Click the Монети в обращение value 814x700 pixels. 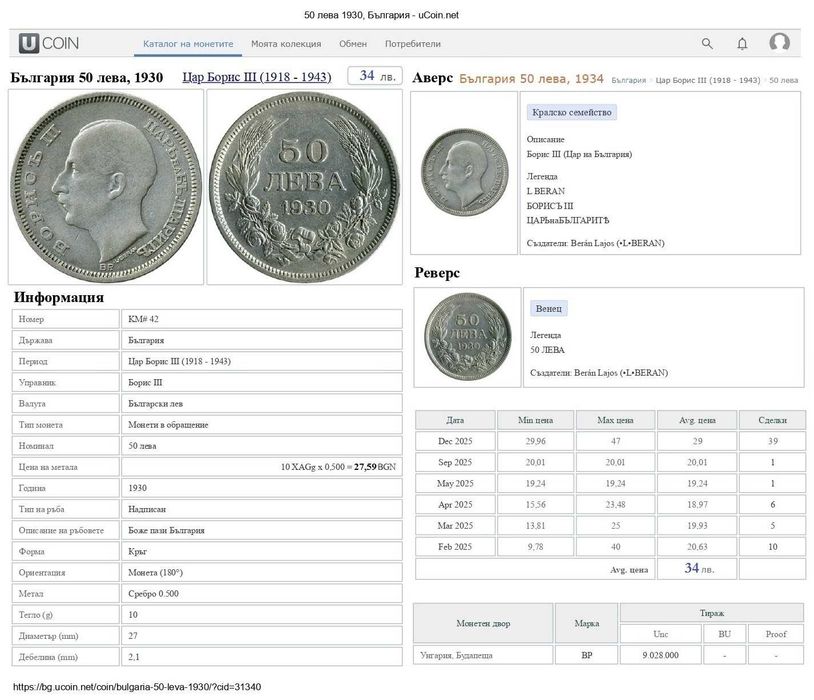point(168,425)
